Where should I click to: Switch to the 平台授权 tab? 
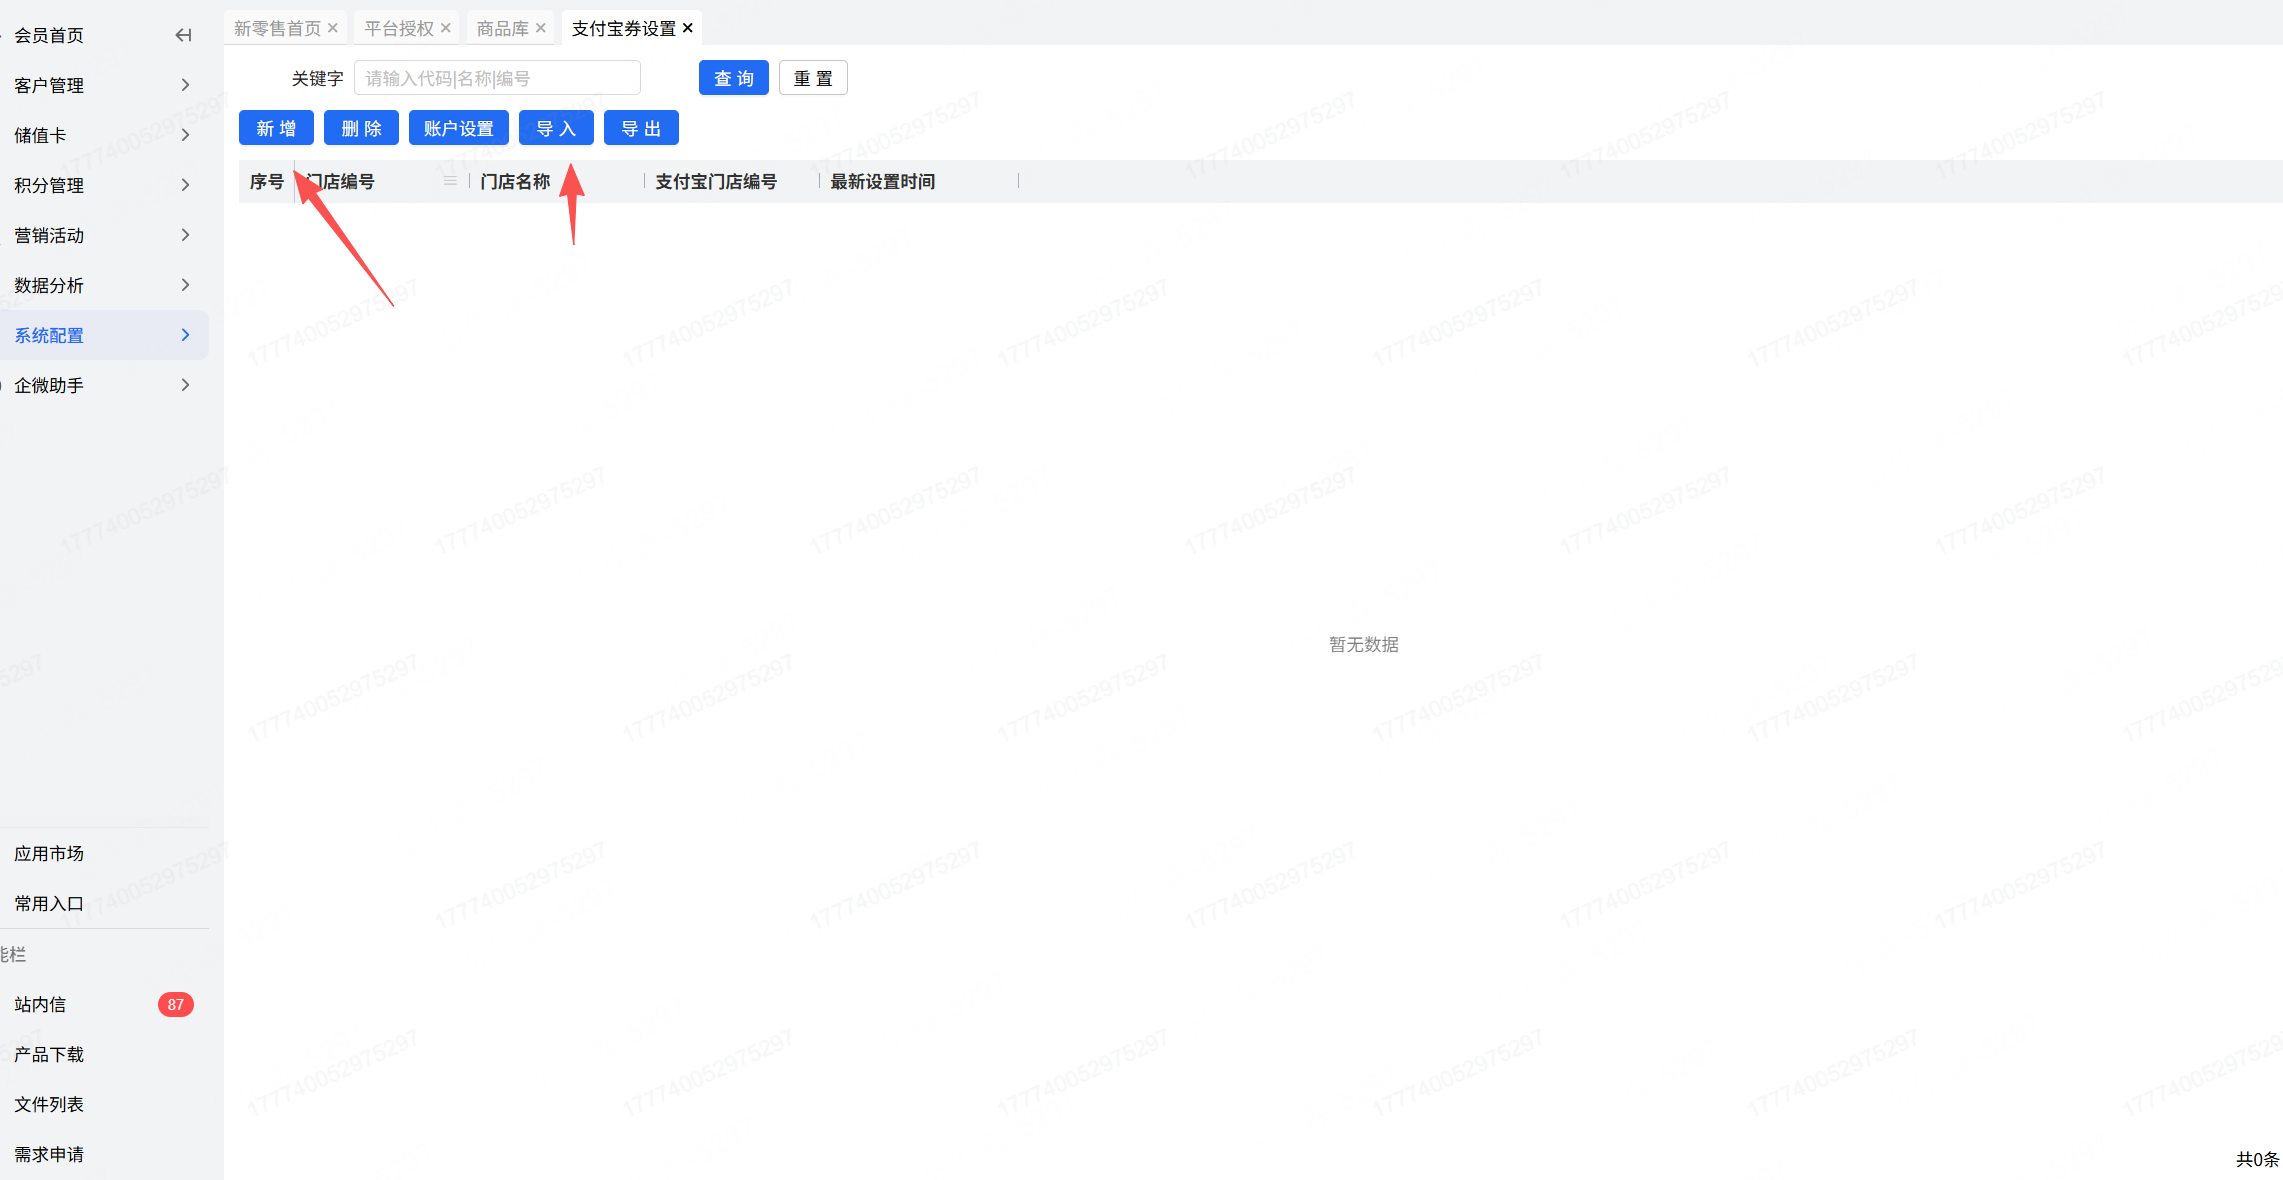click(x=399, y=28)
